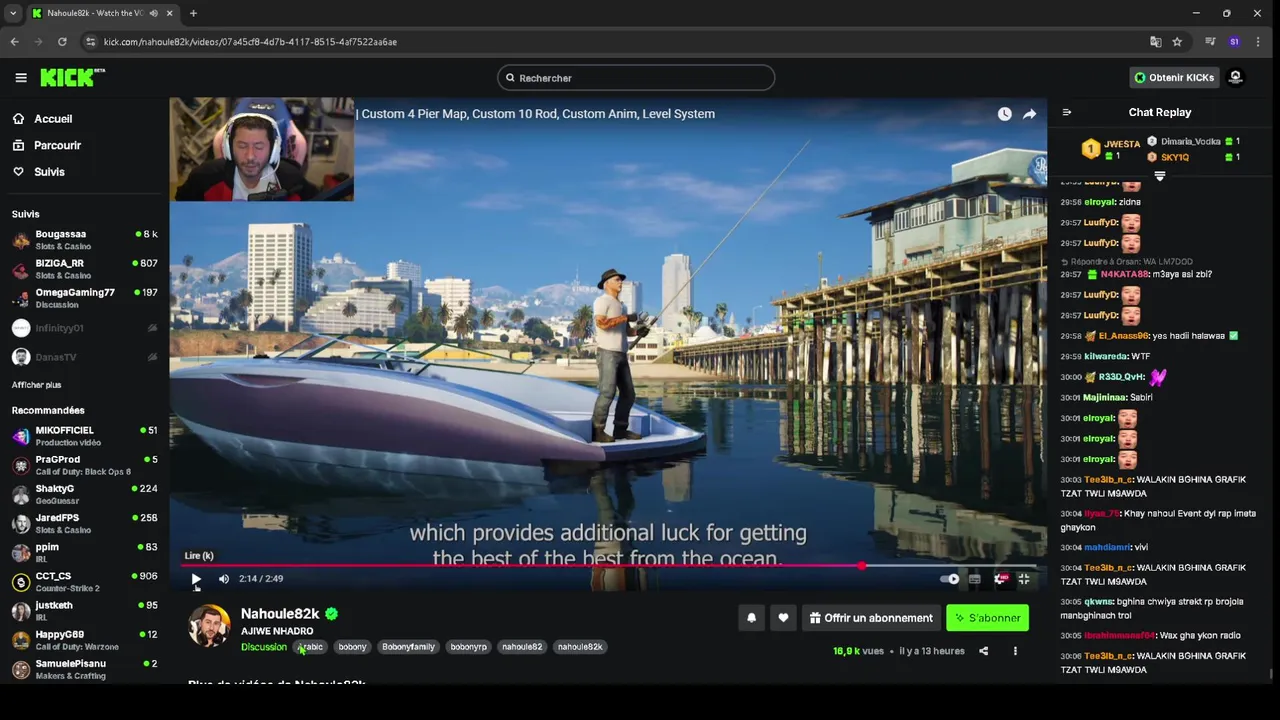Click the watch later clock icon

(1004, 114)
